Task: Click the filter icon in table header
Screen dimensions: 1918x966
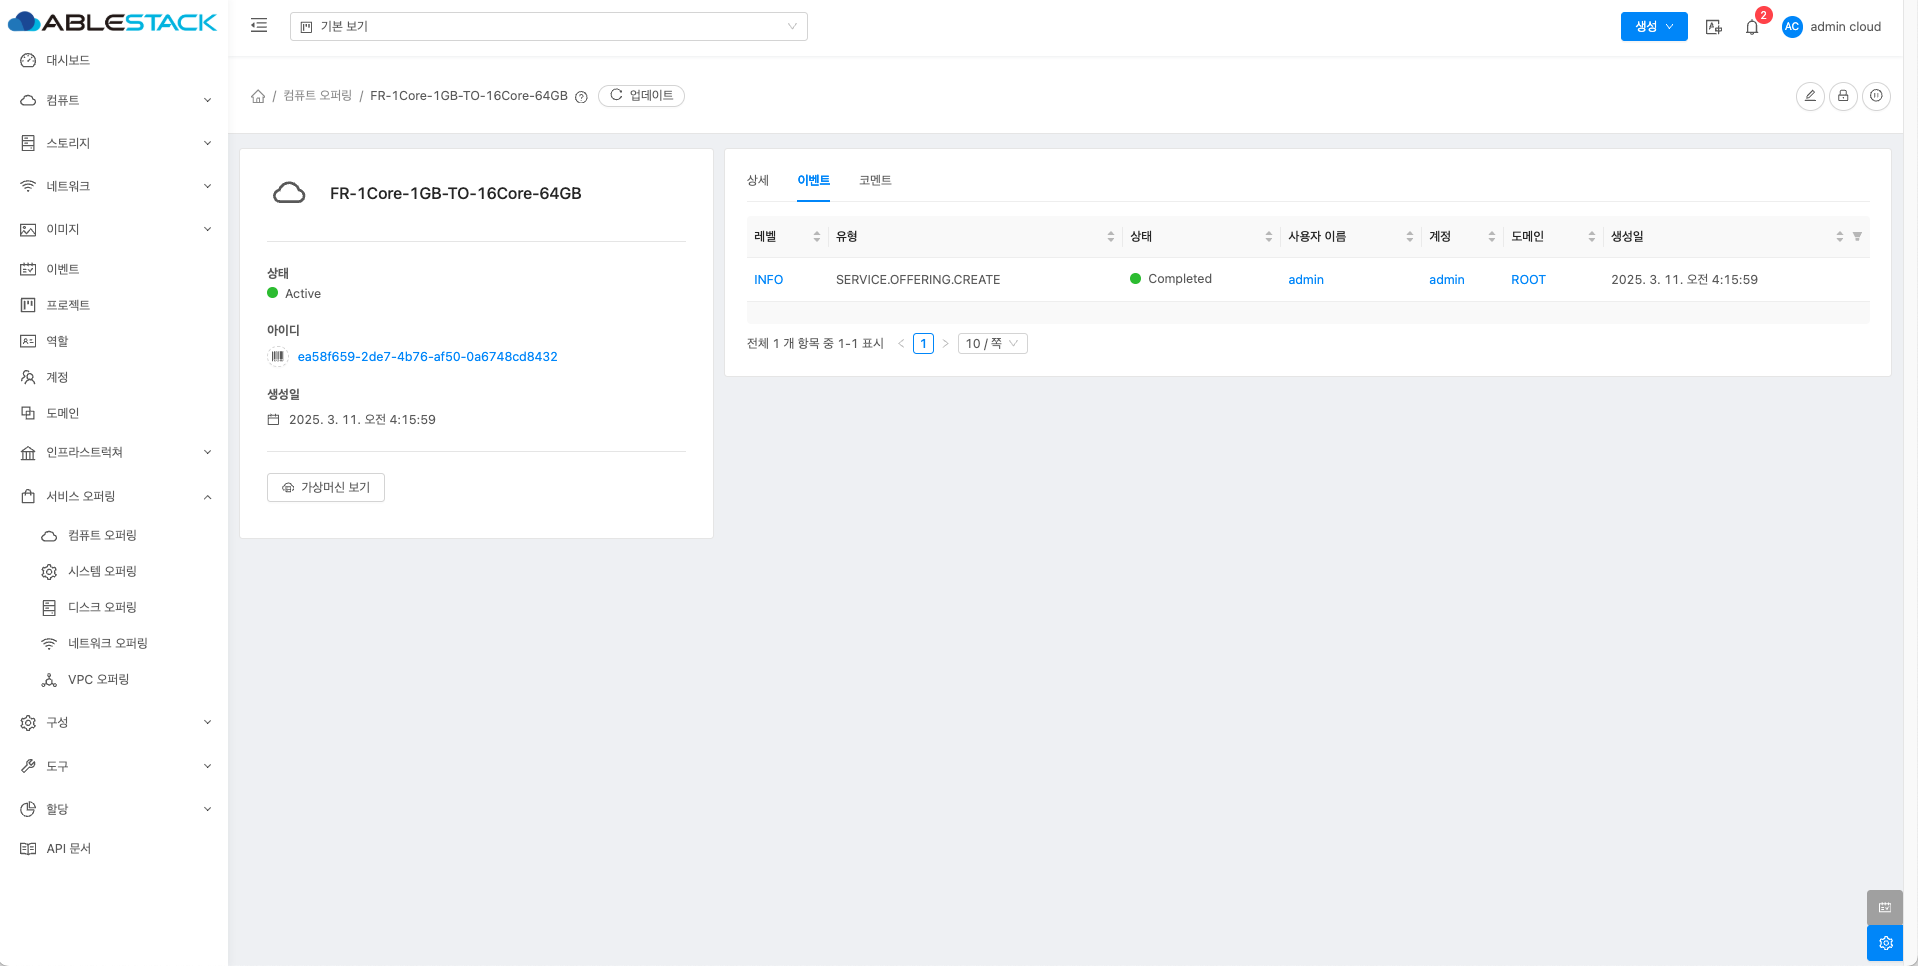Action: point(1857,237)
